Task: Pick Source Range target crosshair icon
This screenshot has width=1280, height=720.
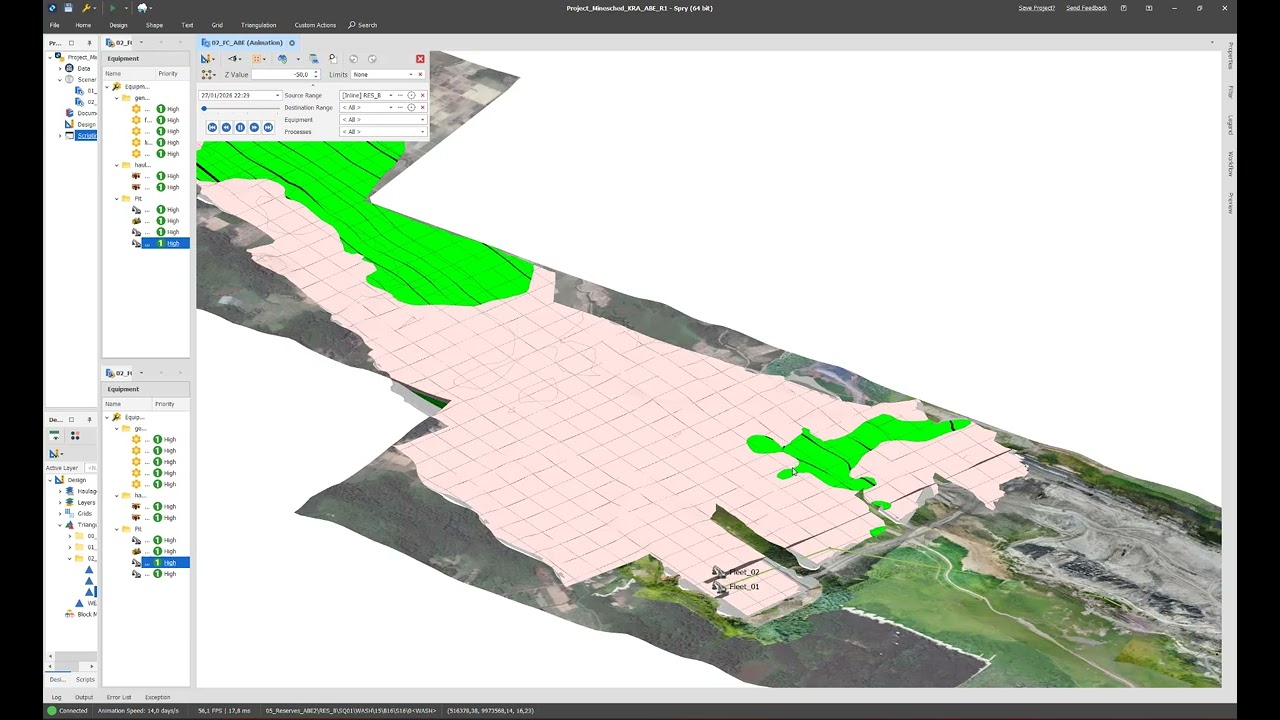Action: pos(411,95)
